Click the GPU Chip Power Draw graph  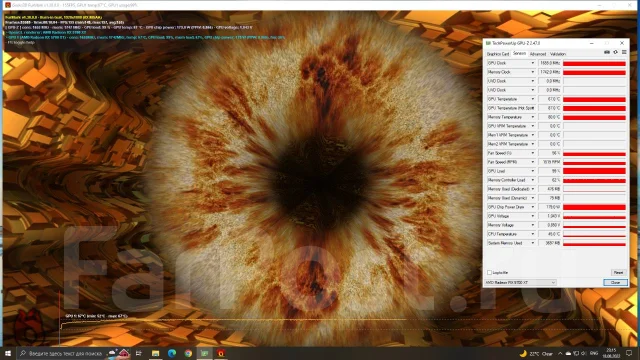click(594, 207)
